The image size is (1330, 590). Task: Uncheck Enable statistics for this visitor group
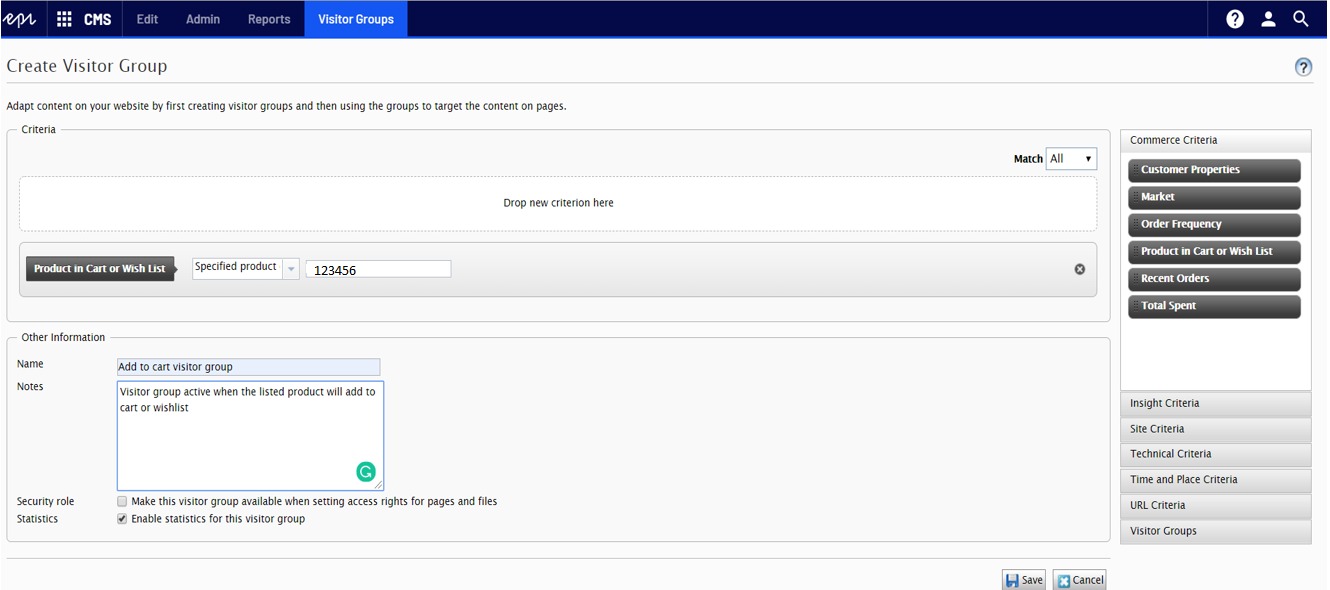(x=122, y=519)
